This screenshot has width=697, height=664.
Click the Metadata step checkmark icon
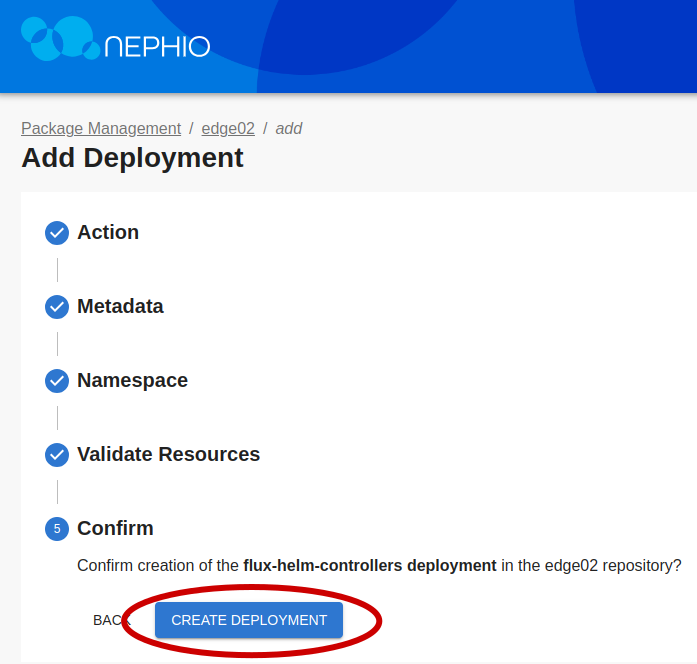coord(57,307)
